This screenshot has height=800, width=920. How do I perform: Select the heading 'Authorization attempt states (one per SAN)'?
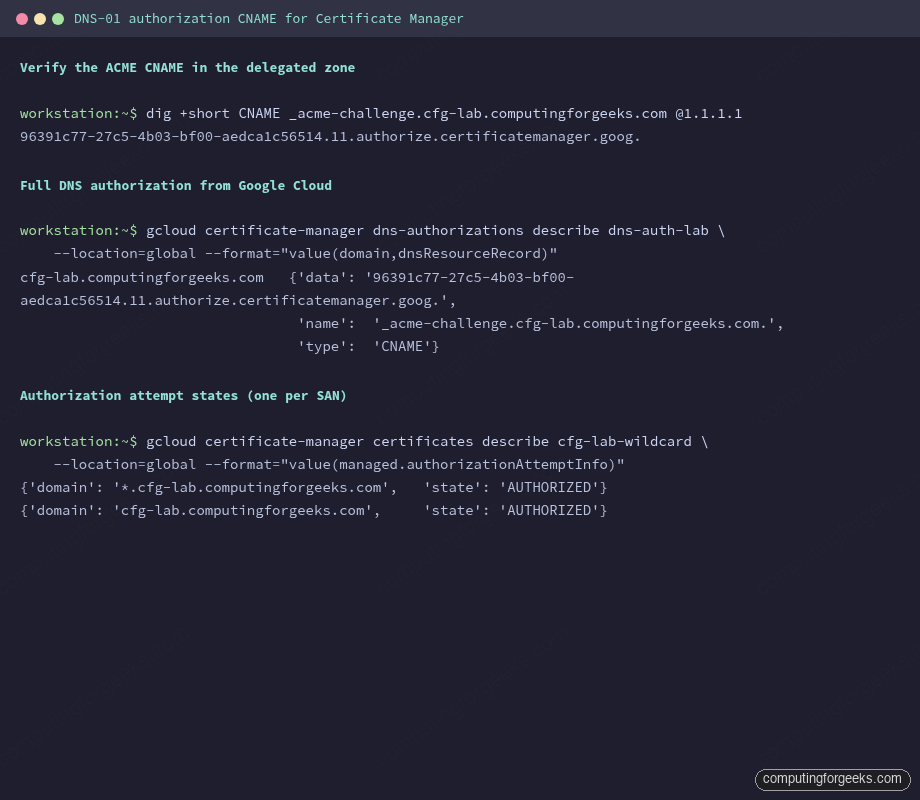pyautogui.click(x=183, y=395)
